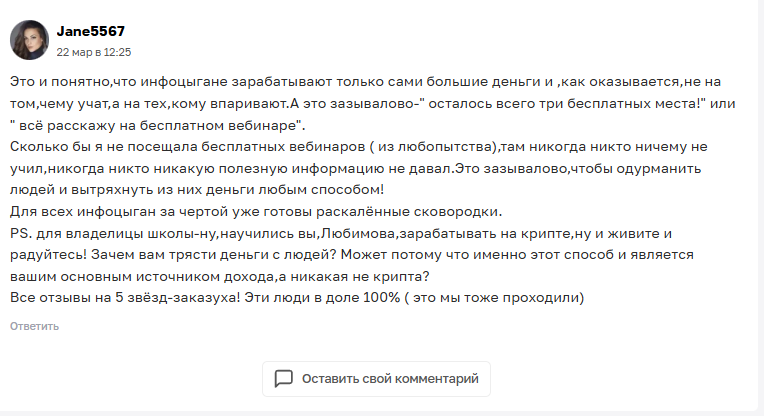Click the speech bubble comment icon
The width and height of the screenshot is (764, 416).
(284, 379)
